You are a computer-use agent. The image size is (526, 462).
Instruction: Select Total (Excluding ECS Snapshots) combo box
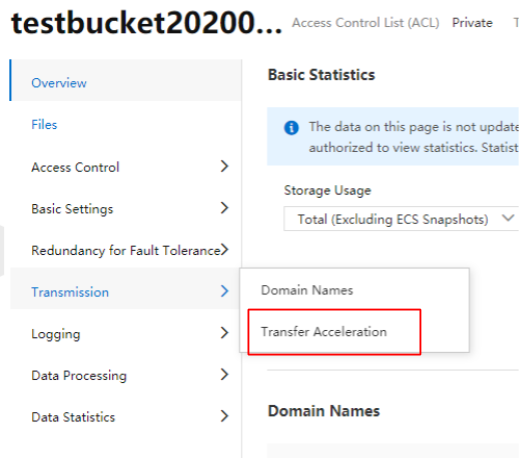click(401, 219)
